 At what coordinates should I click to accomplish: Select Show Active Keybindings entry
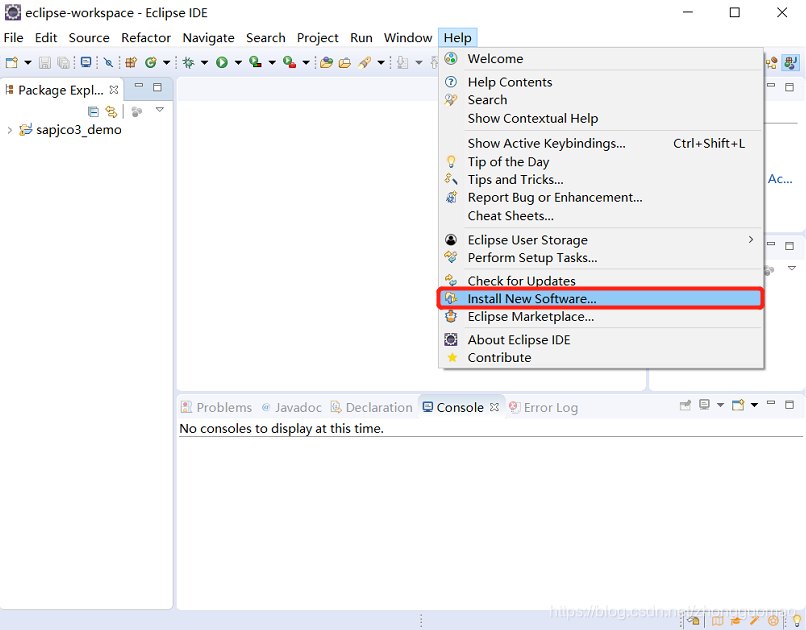click(601, 143)
